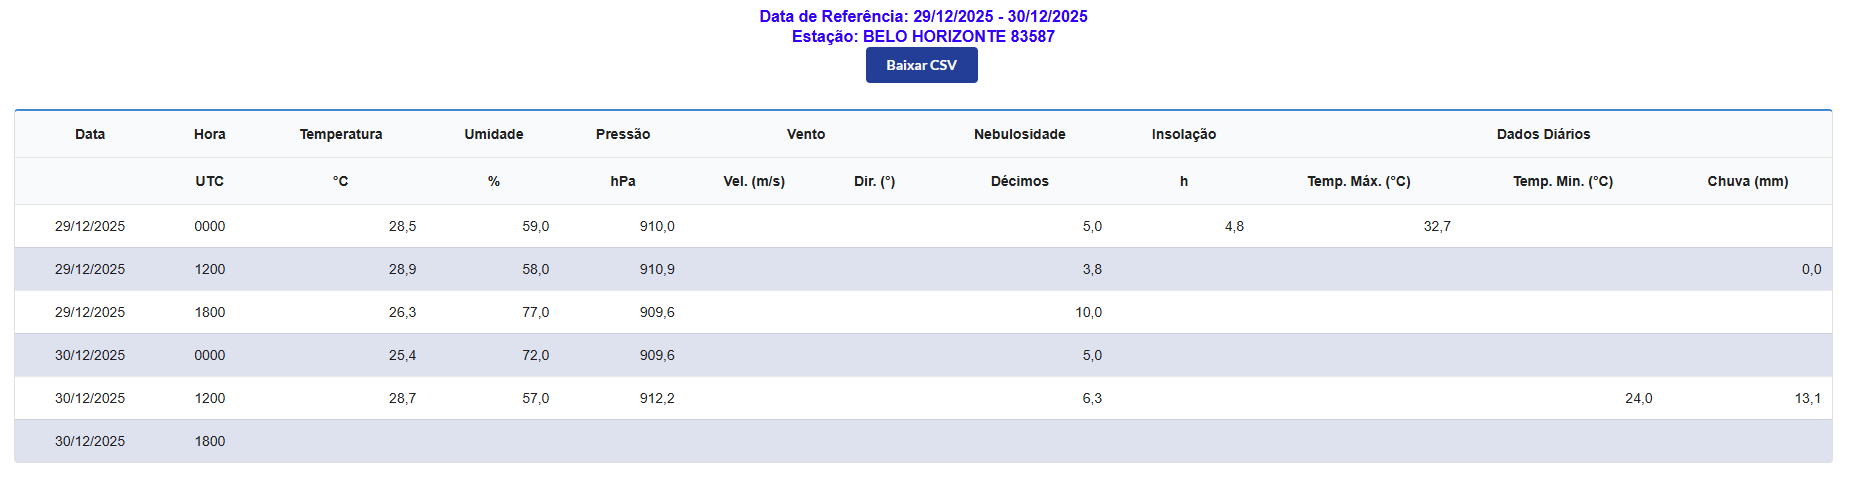
Task: Click the Temp. Mín. (°C) subheader
Action: (1562, 181)
